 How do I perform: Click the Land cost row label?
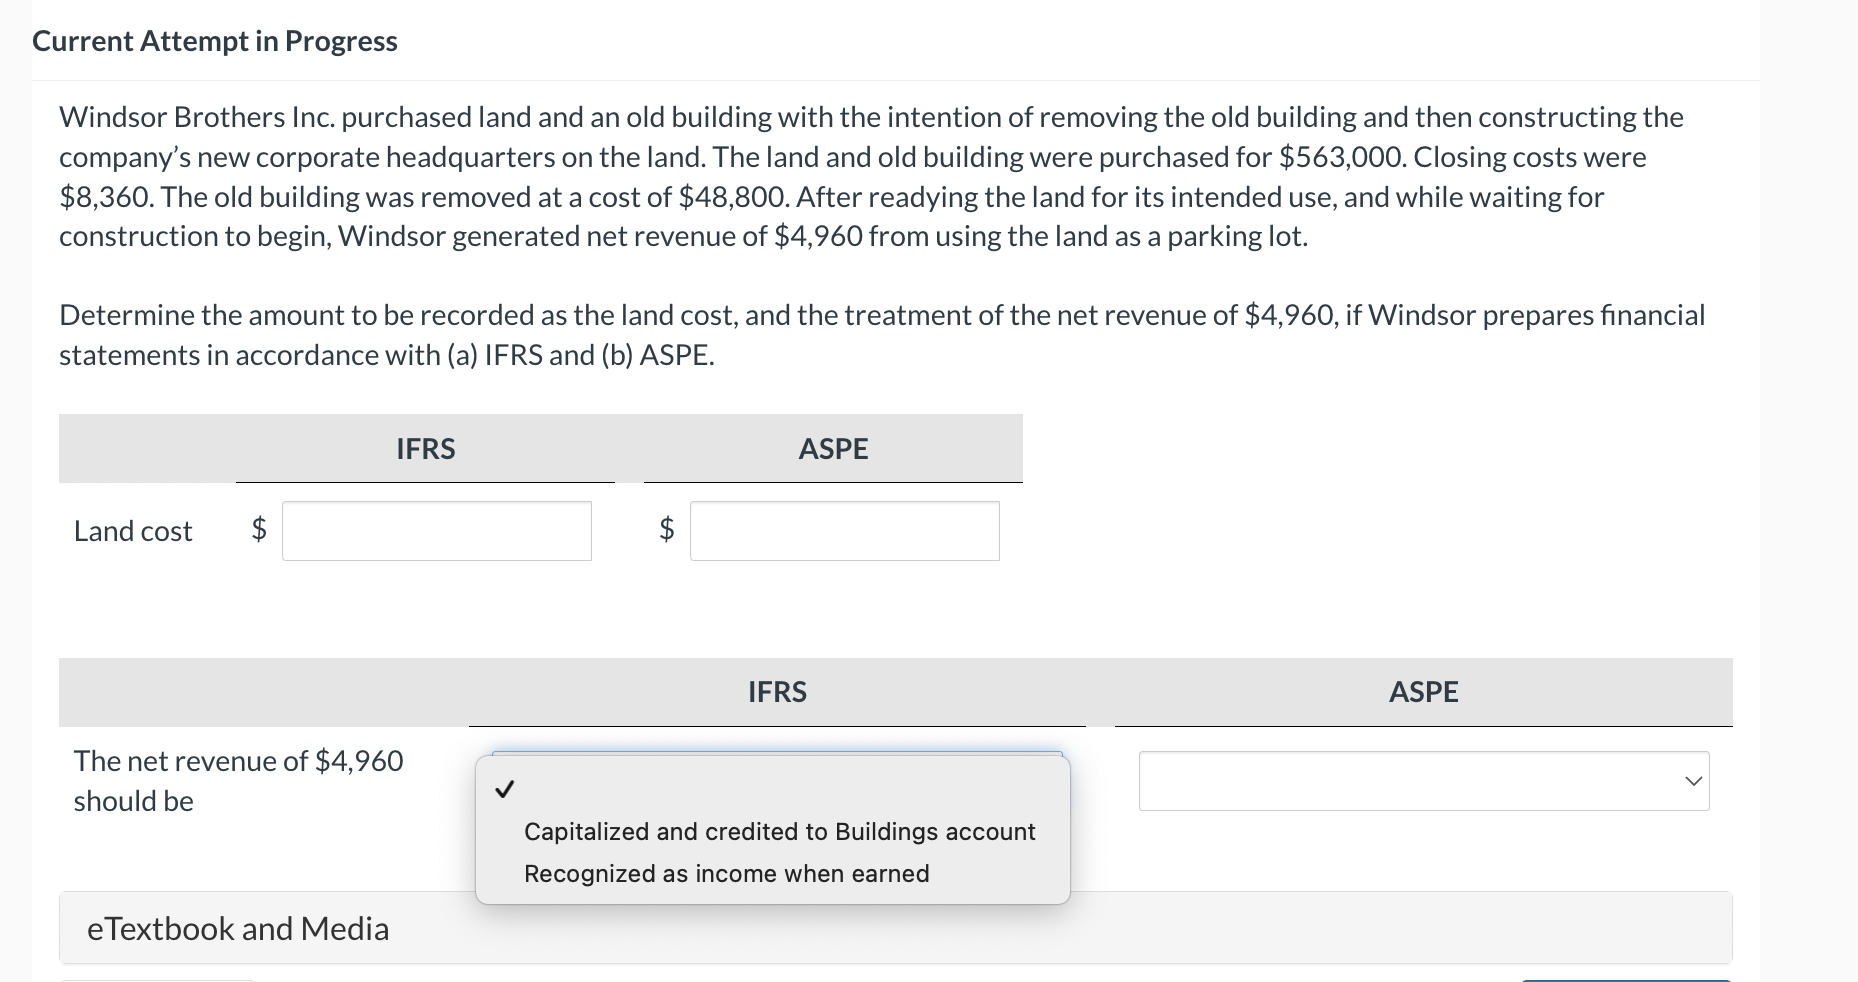[131, 531]
